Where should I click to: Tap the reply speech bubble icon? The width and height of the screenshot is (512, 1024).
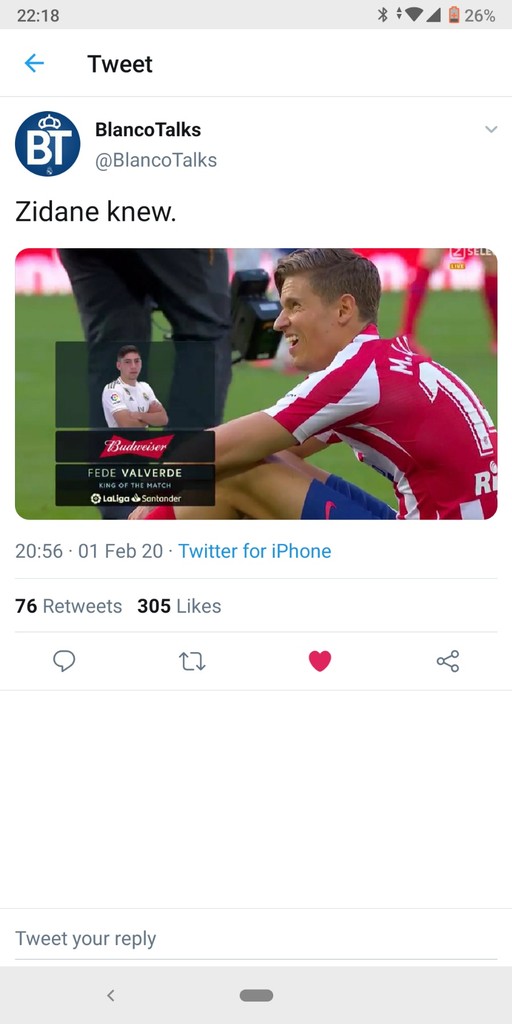(64, 661)
